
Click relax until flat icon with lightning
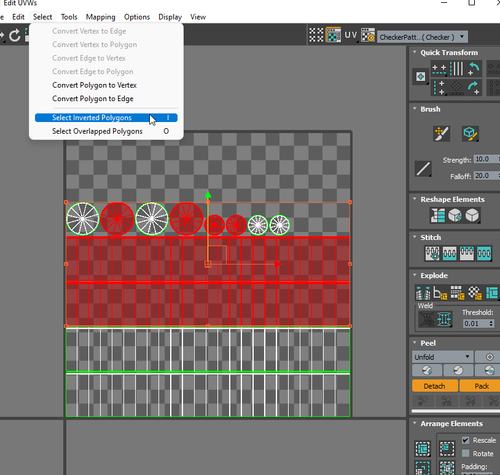tap(455, 215)
